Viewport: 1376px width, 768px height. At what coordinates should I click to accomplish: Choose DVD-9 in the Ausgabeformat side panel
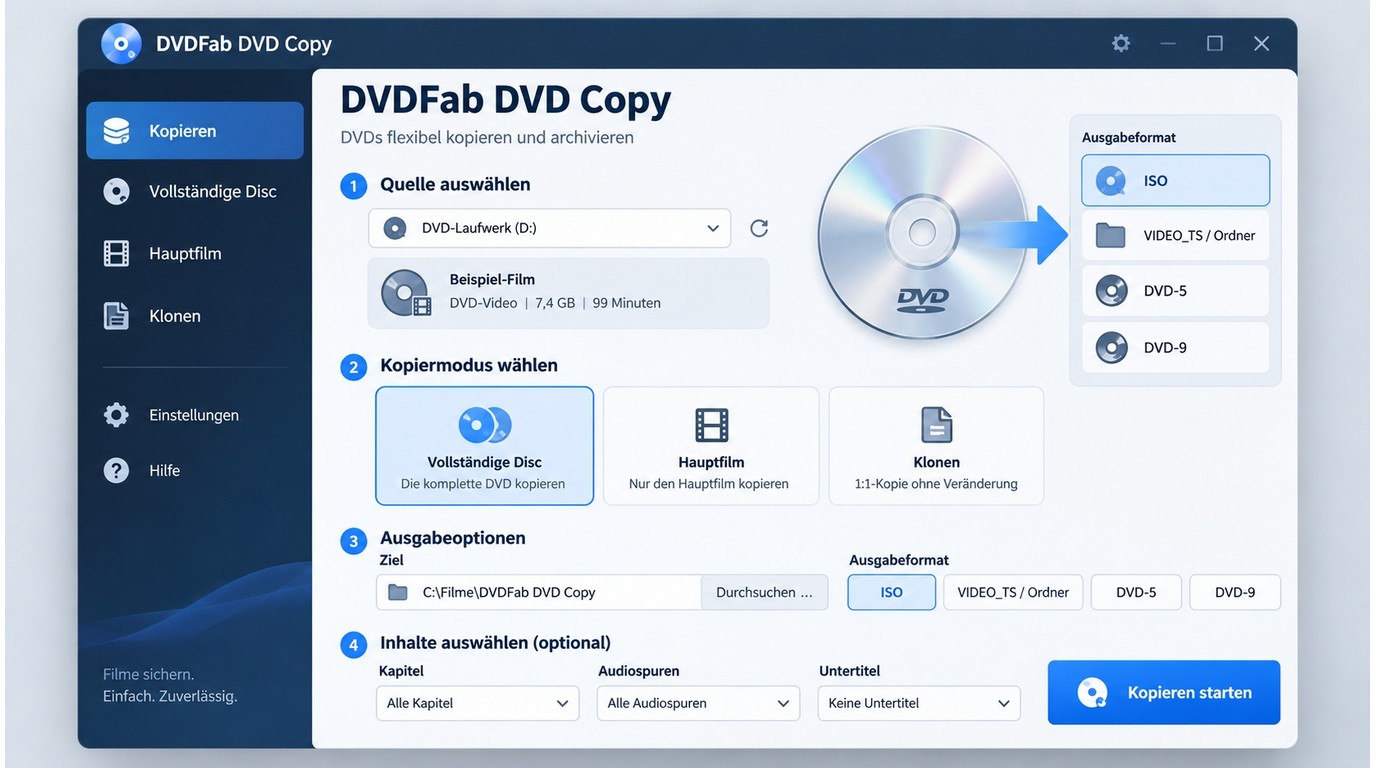tap(1175, 348)
